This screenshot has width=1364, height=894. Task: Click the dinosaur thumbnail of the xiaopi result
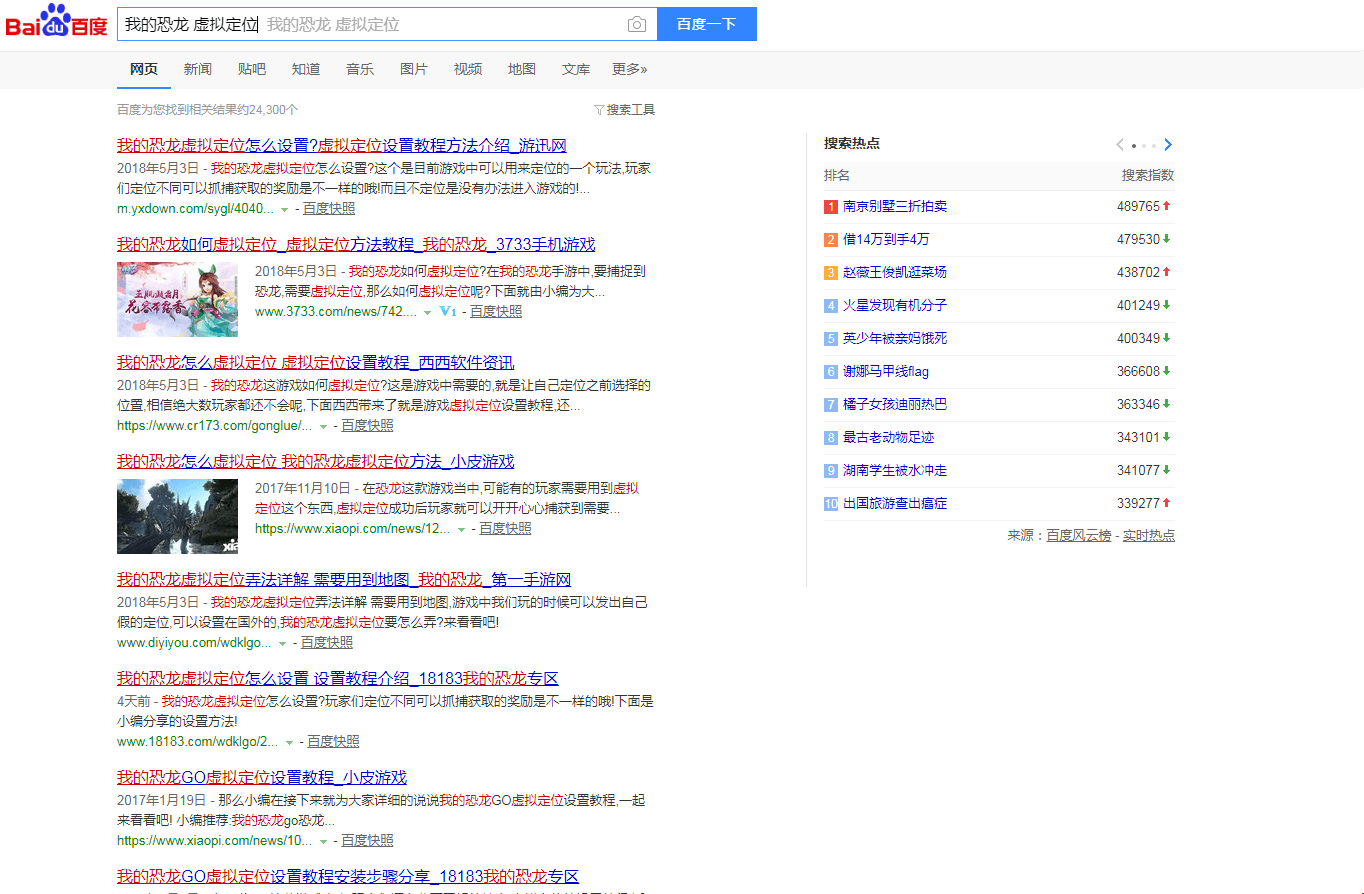[177, 516]
